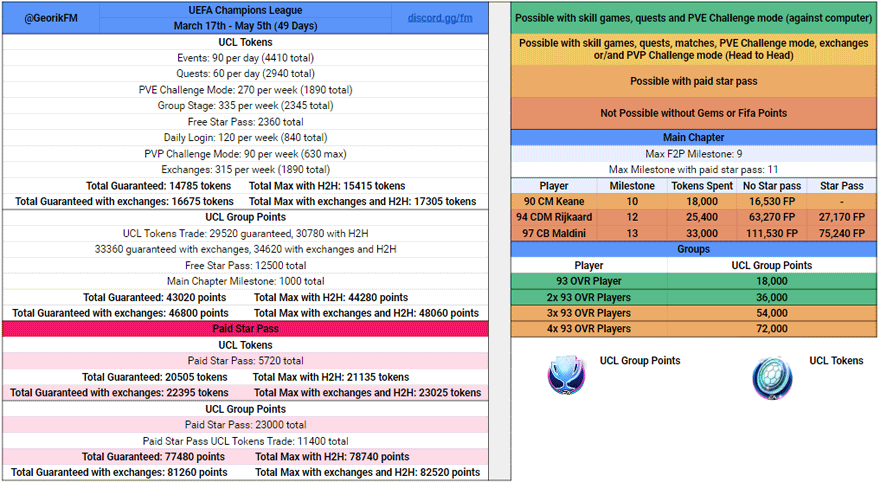The width and height of the screenshot is (880, 482).
Task: Open the discord.gg/fm link
Action: pos(439,18)
